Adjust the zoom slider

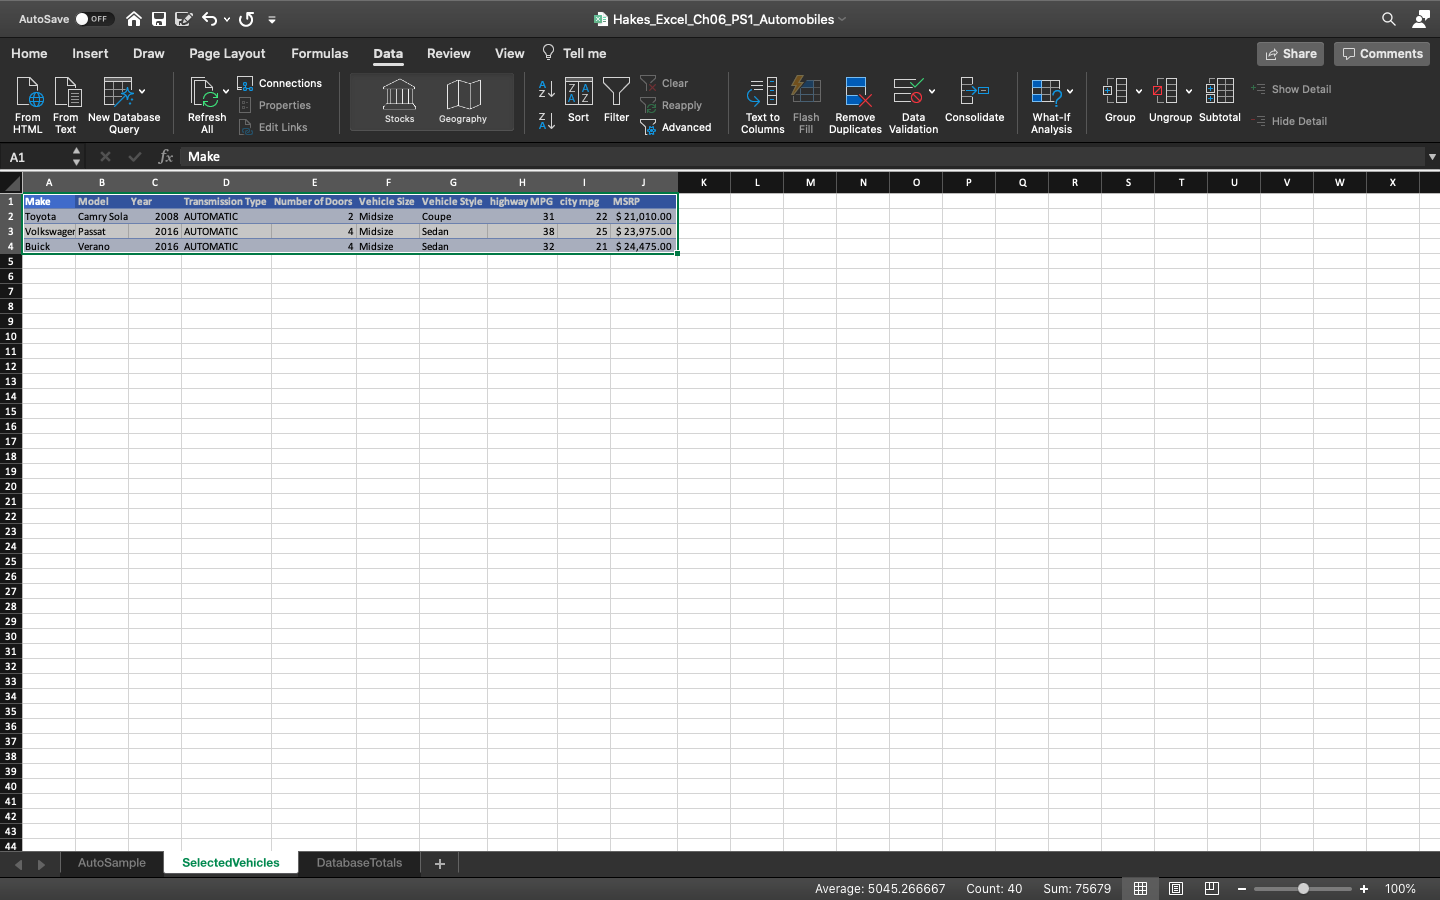[x=1303, y=888]
